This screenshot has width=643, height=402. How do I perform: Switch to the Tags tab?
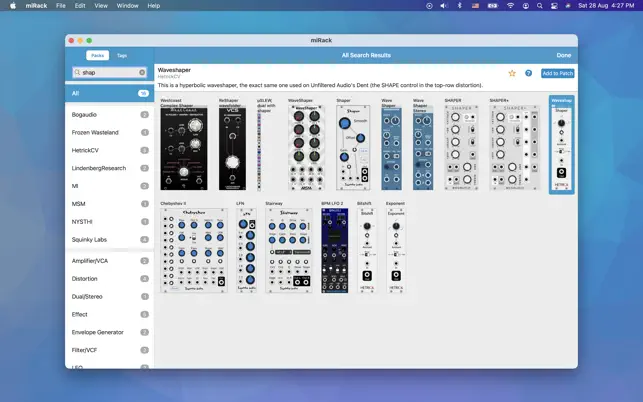[122, 55]
